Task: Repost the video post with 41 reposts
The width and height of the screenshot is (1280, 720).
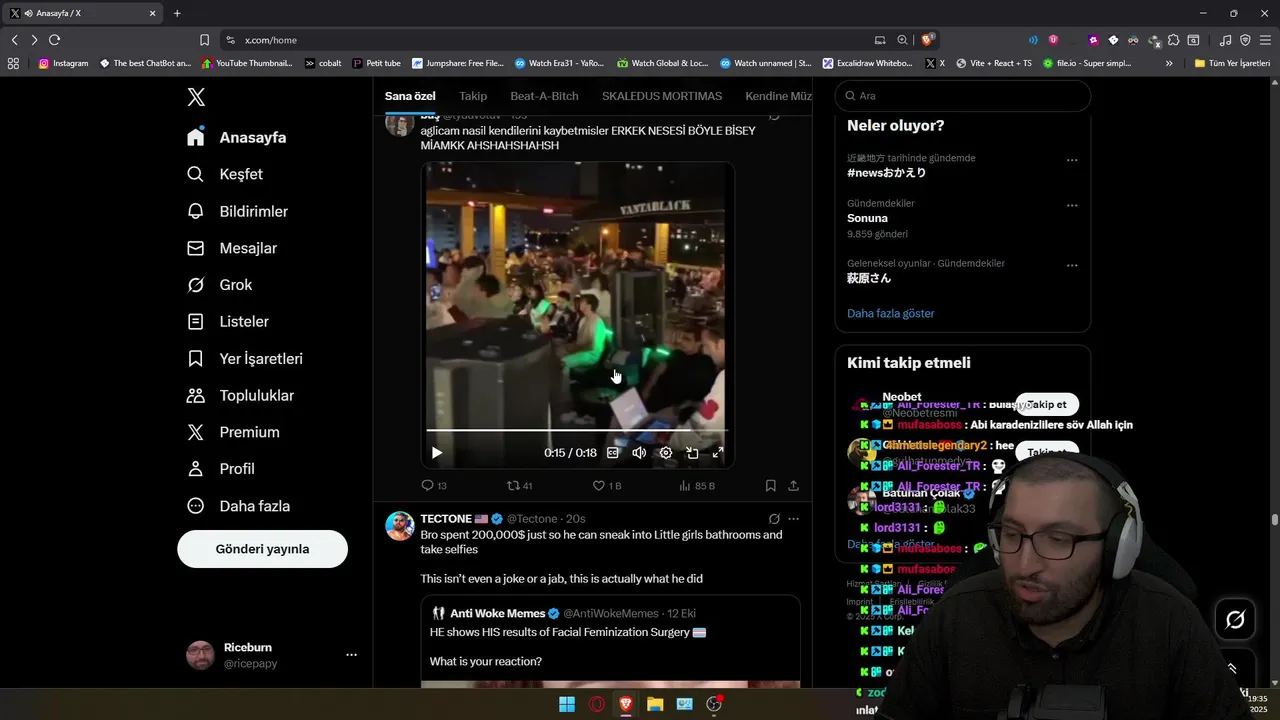Action: click(520, 486)
